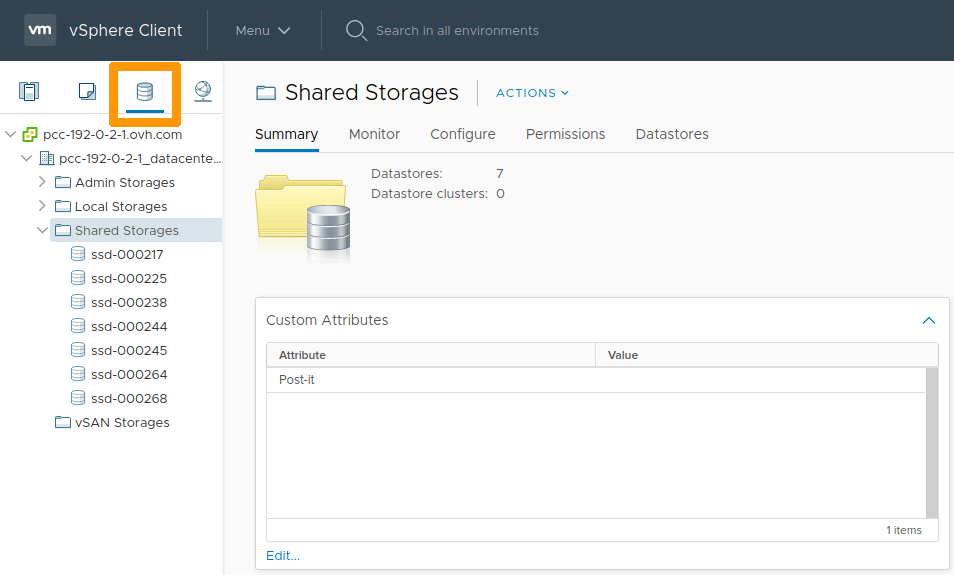954x575 pixels.
Task: Click datastore icon beside ssd-000245
Action: point(78,350)
